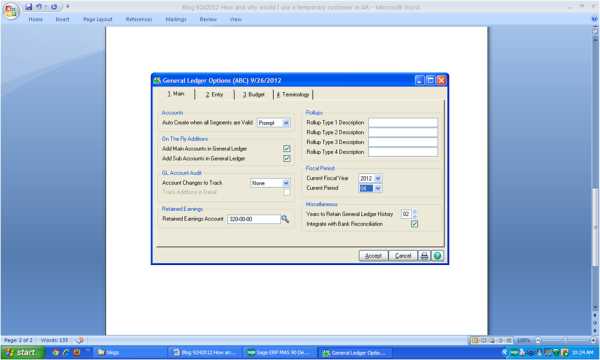Switch to the 2. Entry tab
The width and height of the screenshot is (600, 360).
click(x=214, y=94)
